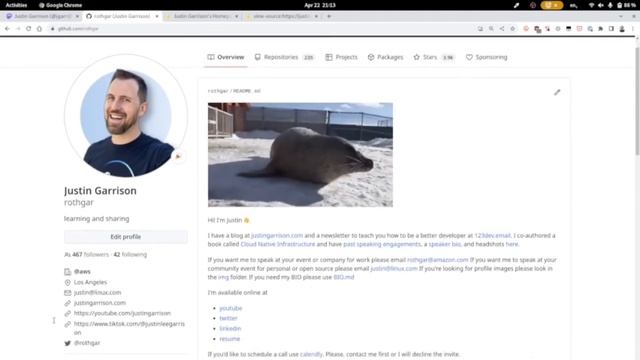The height and width of the screenshot is (360, 640).
Task: Open the Packages tab
Action: pyautogui.click(x=385, y=57)
